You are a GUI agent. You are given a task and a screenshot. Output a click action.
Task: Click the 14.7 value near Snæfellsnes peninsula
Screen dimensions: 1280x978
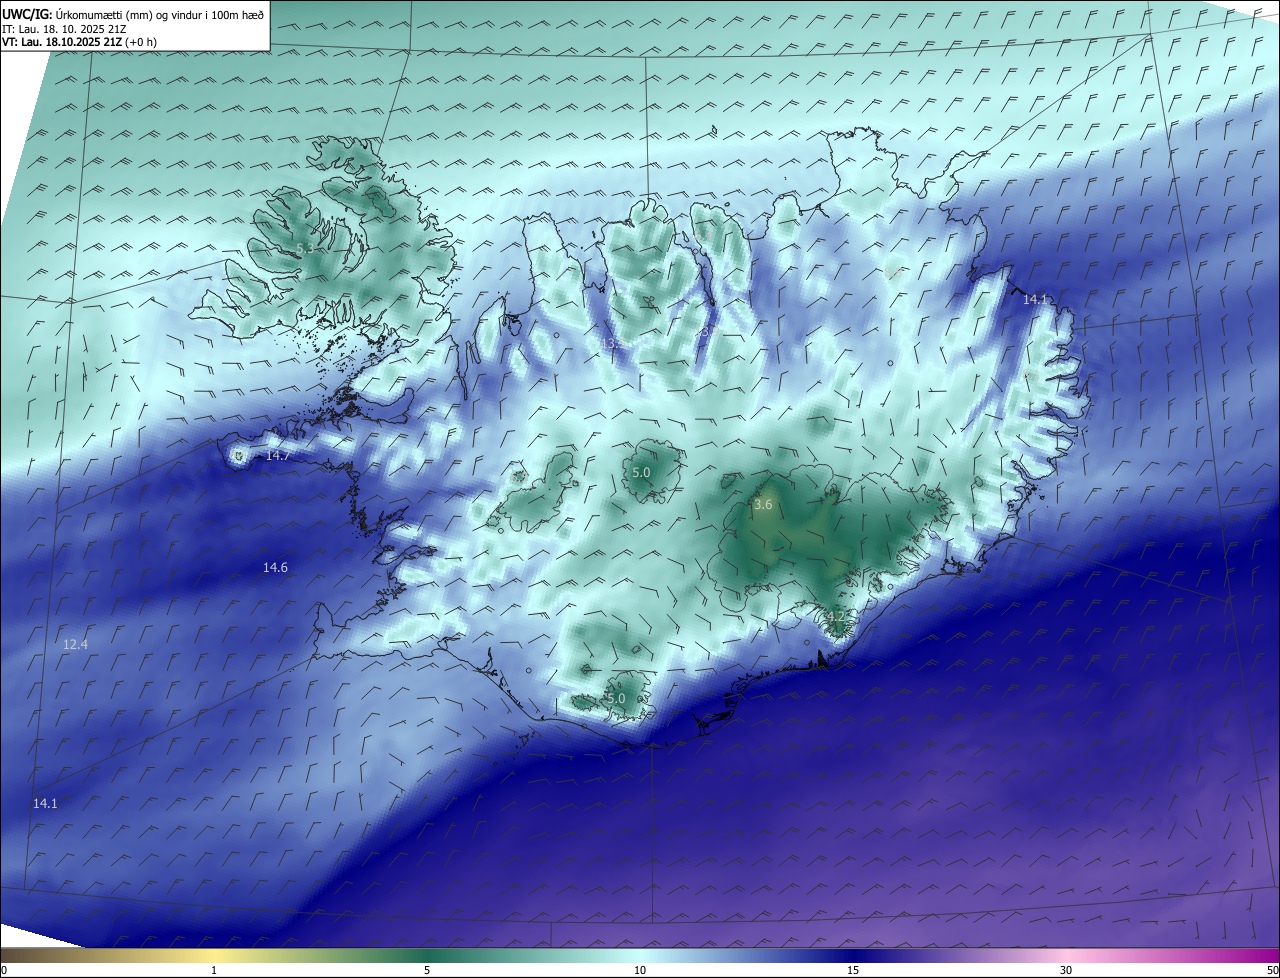tap(278, 455)
